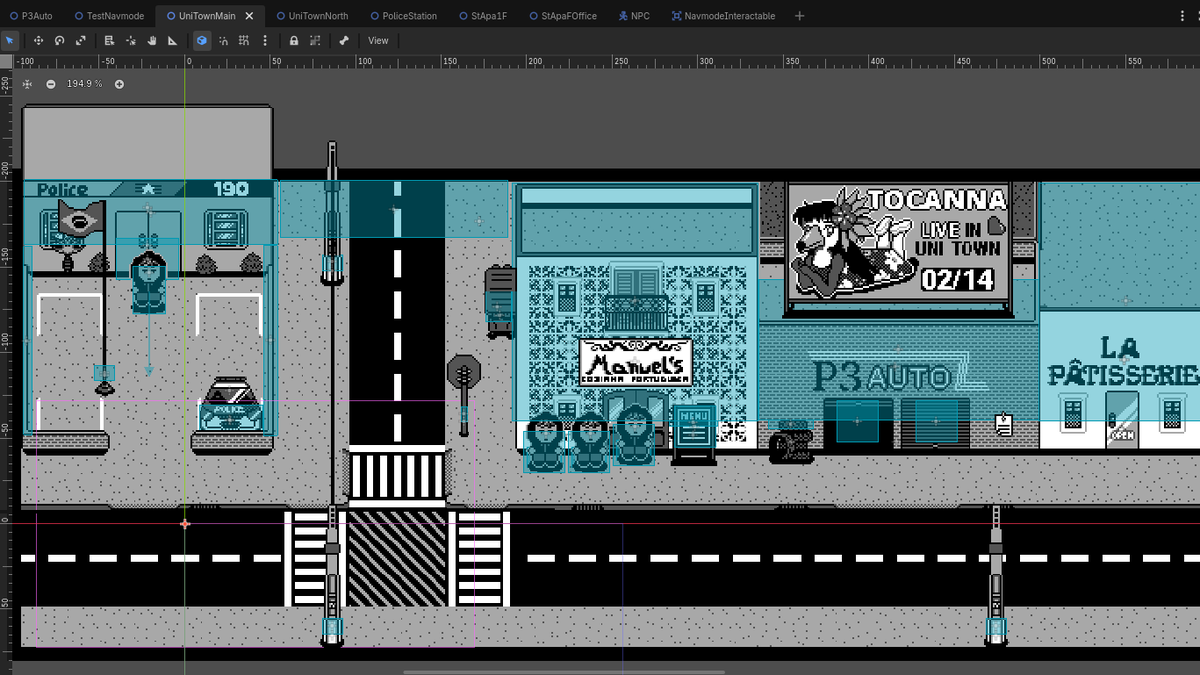Open the skeleton bone options

click(344, 40)
